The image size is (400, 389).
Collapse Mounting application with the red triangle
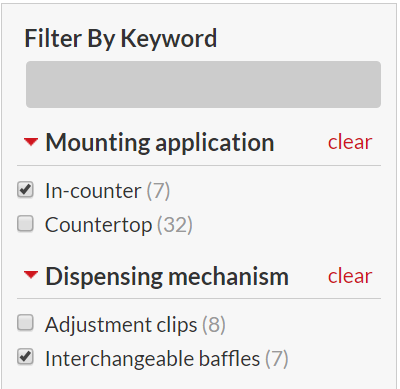point(31,142)
